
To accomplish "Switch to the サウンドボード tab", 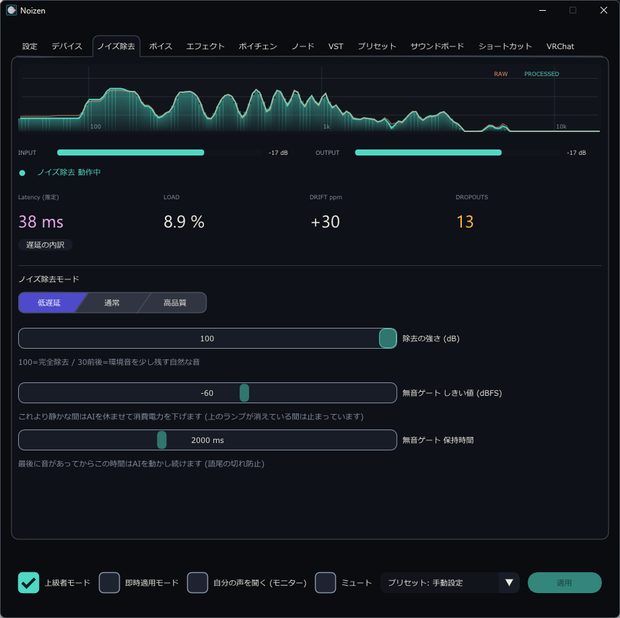I will (437, 46).
